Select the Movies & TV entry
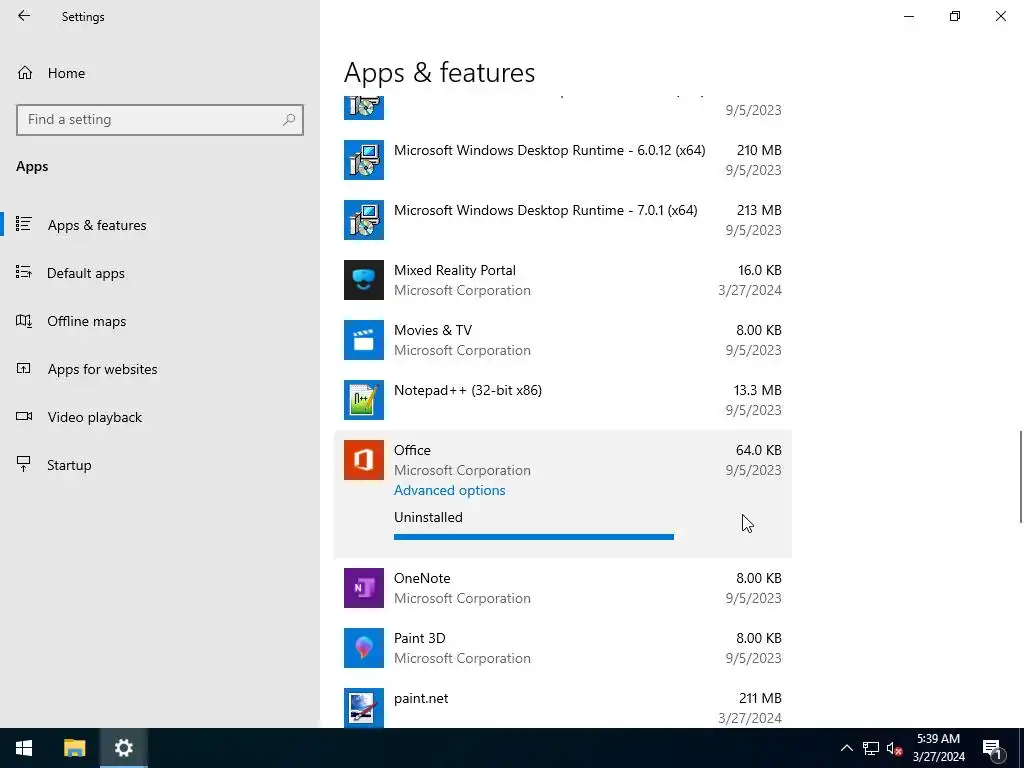The height and width of the screenshot is (768, 1024). coord(563,340)
